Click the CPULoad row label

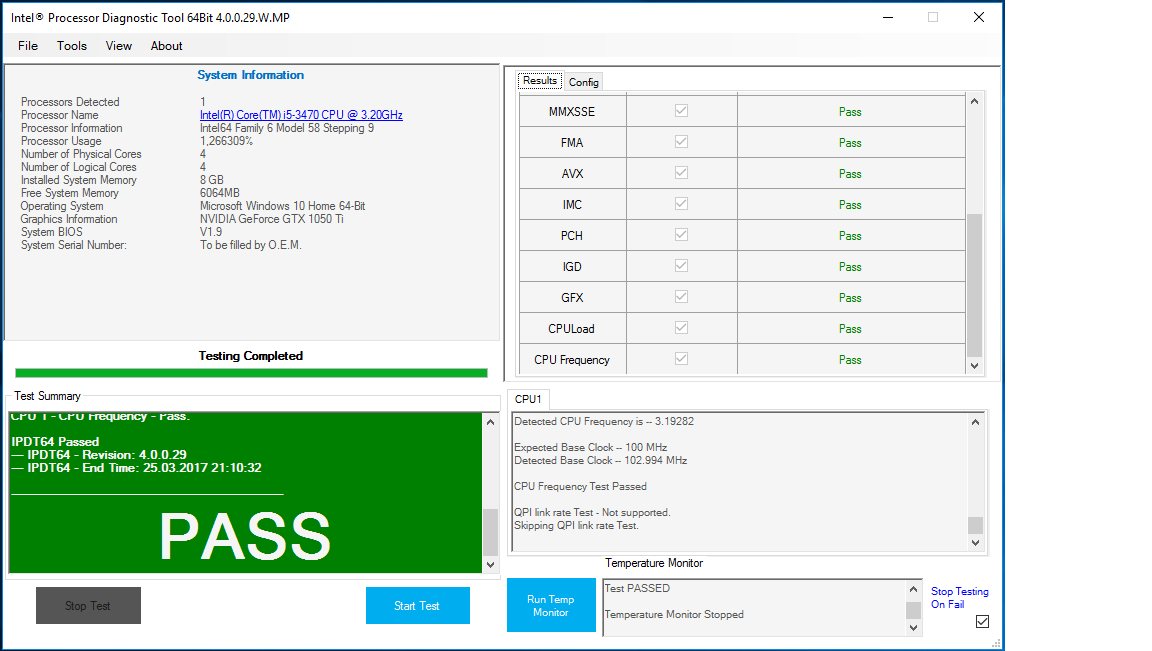pos(572,328)
